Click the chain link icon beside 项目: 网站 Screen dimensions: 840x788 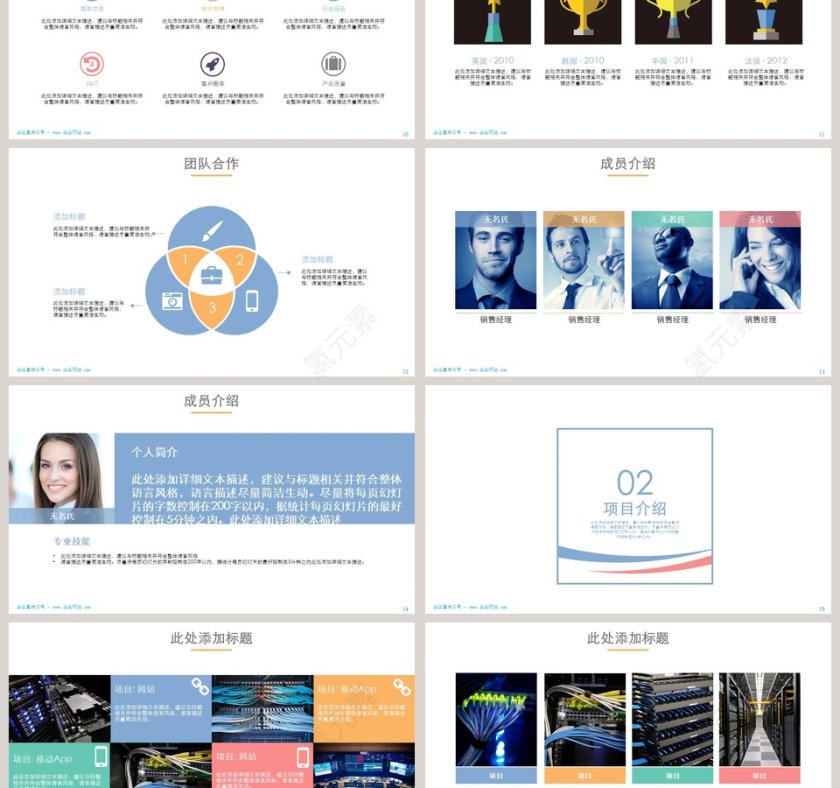coord(201,687)
